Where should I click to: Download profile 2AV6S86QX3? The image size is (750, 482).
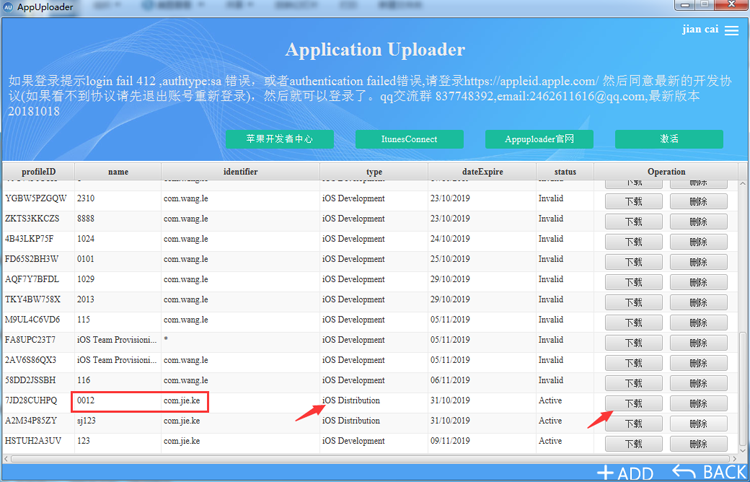[x=633, y=363]
